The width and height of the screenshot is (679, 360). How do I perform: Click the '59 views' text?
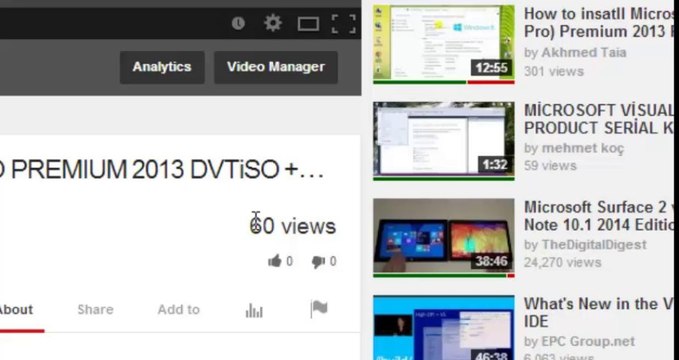pyautogui.click(x=550, y=165)
